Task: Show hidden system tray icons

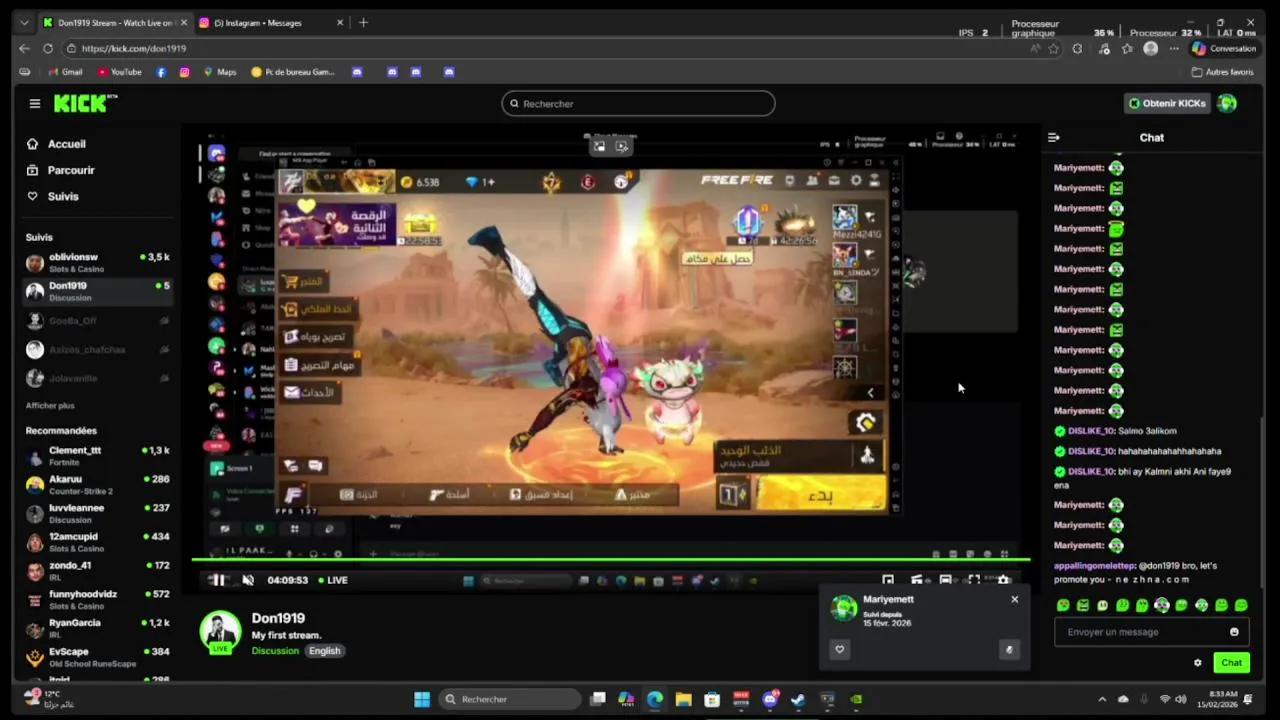Action: 1102,699
